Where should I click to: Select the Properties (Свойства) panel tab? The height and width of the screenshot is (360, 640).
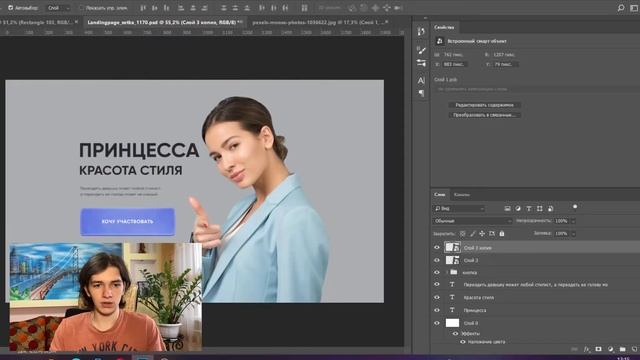coord(444,27)
